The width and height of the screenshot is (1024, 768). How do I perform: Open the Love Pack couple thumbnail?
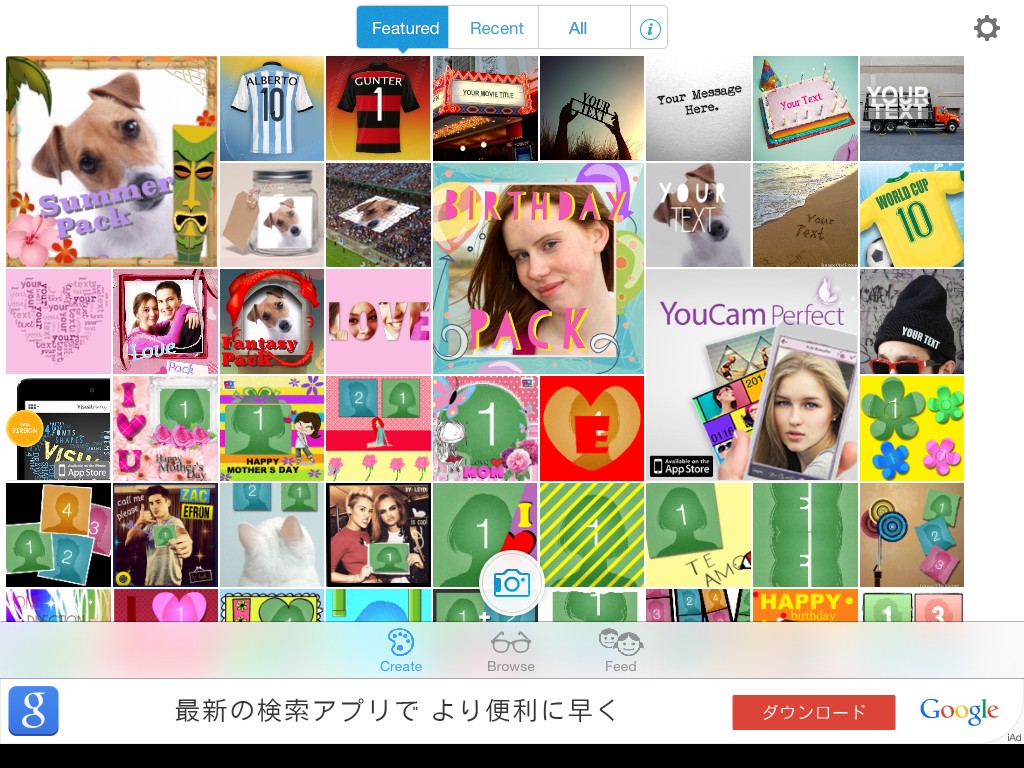coord(165,321)
